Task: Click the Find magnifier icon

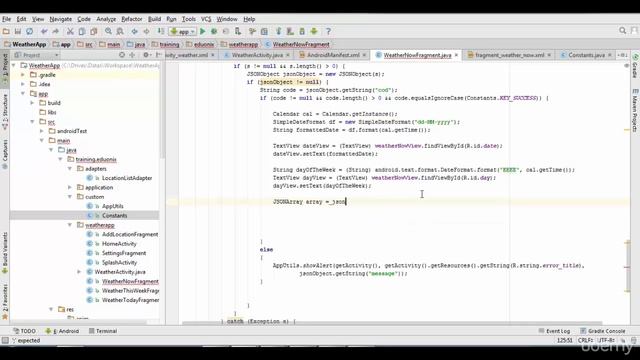Action: [x=108, y=31]
